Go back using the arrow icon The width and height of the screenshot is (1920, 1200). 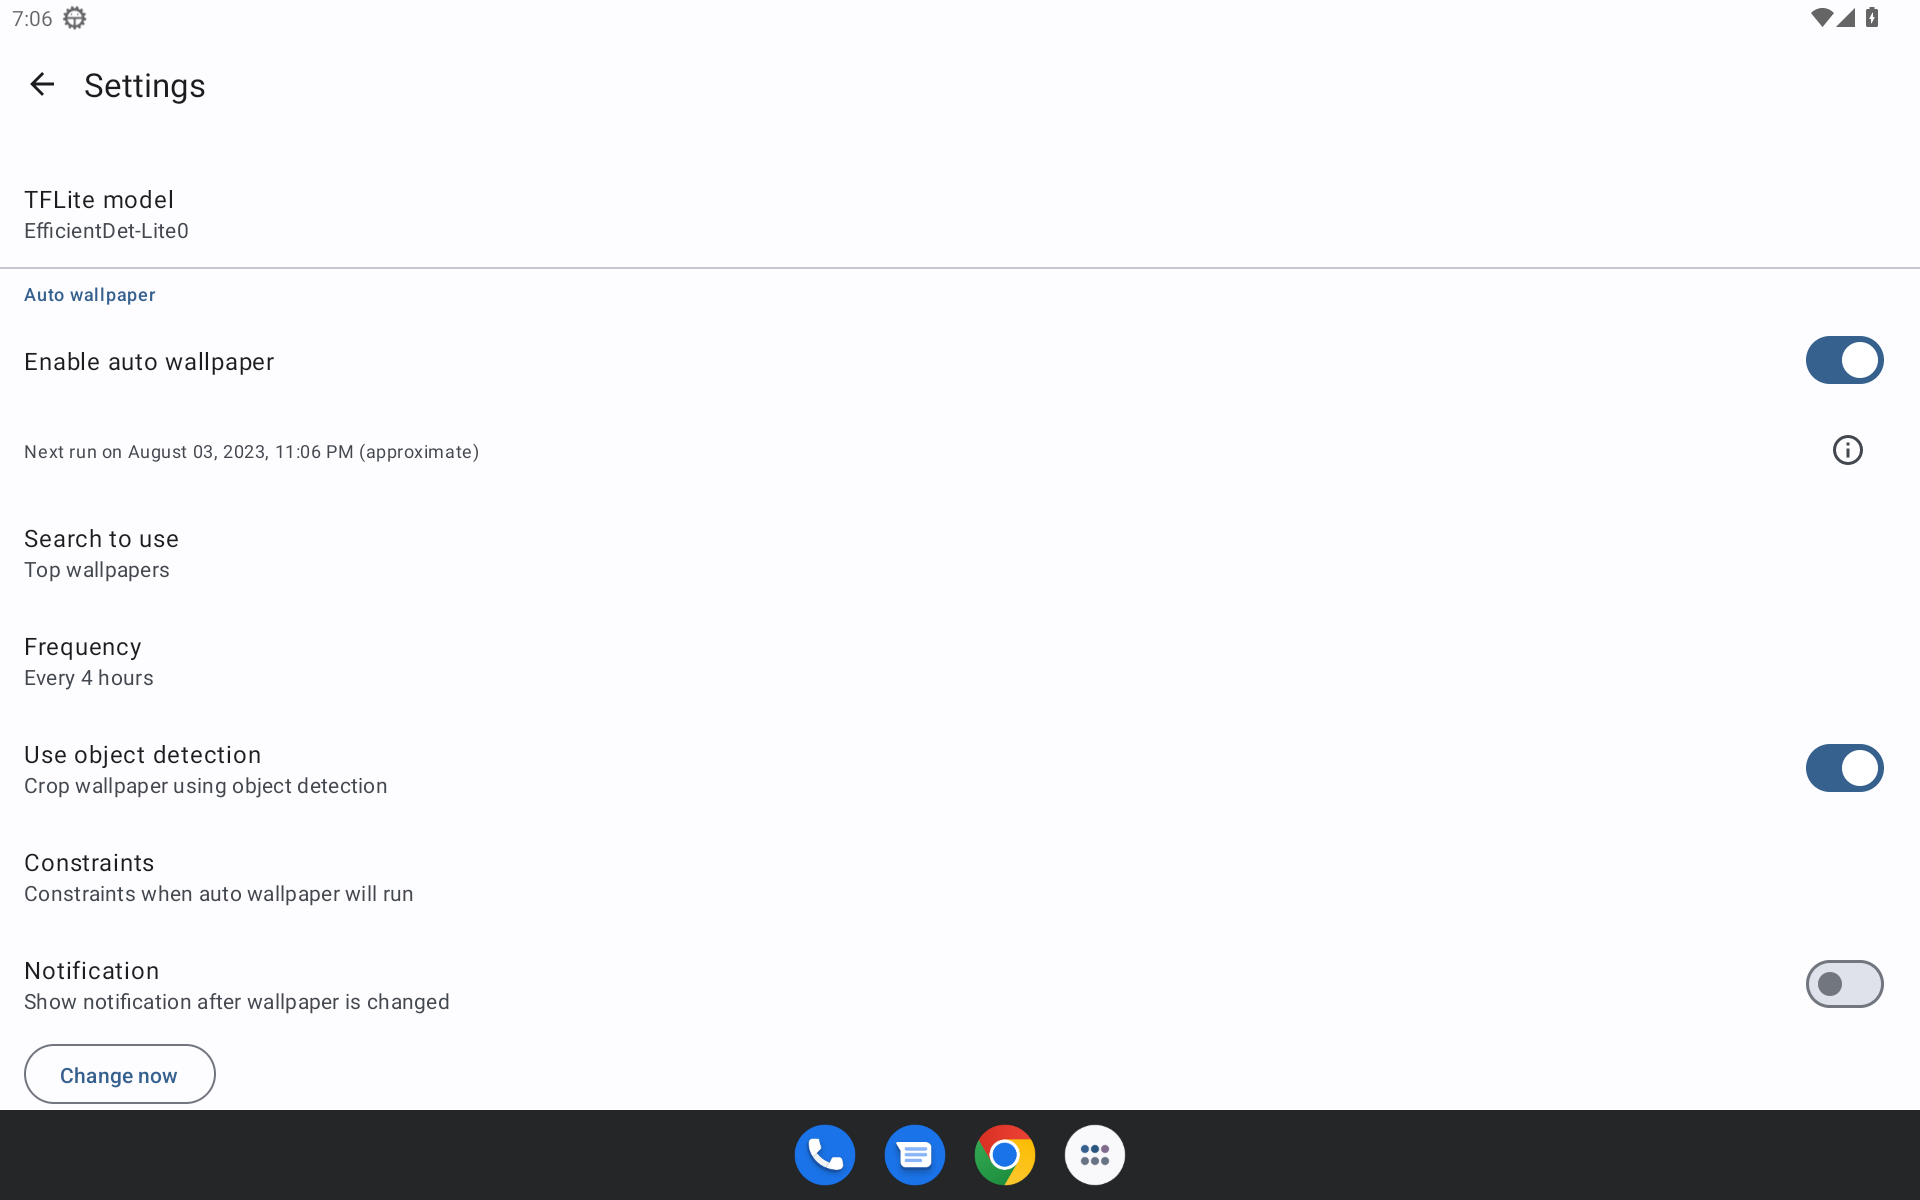coord(42,85)
